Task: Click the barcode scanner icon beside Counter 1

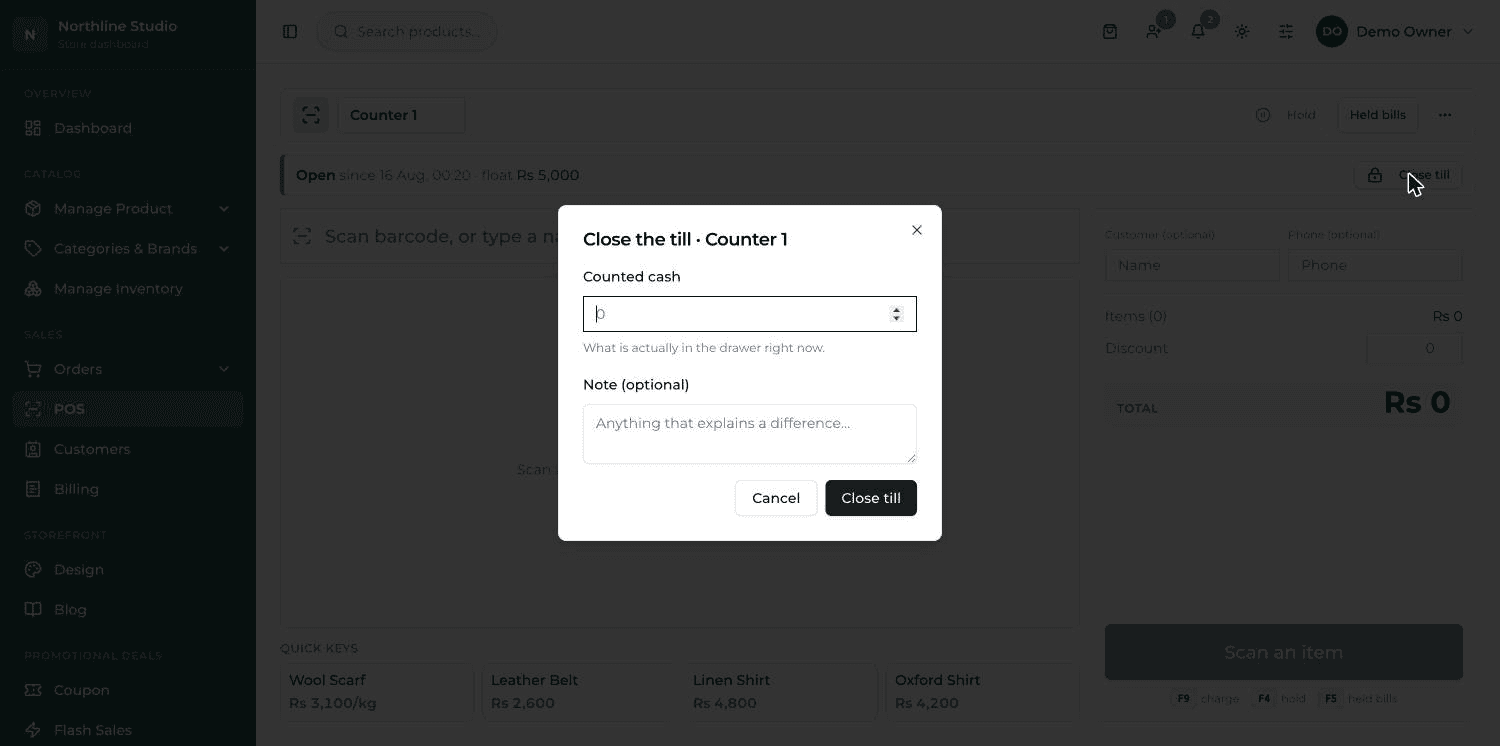Action: (x=311, y=115)
